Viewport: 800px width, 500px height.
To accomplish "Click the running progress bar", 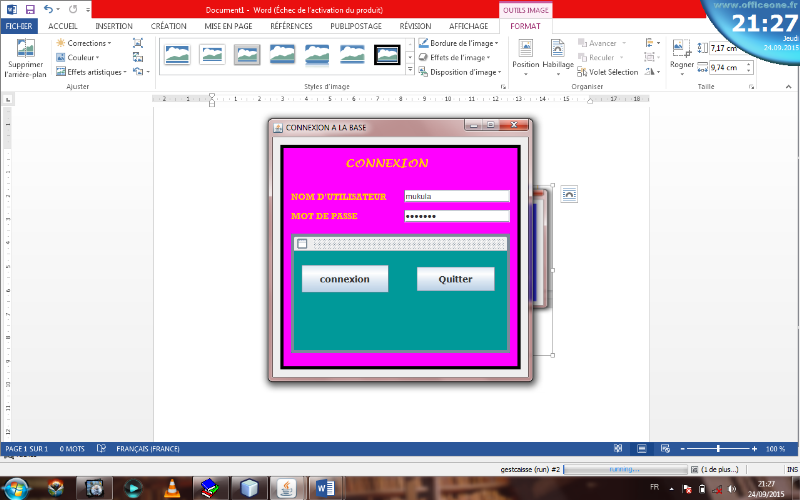I will tap(625, 469).
